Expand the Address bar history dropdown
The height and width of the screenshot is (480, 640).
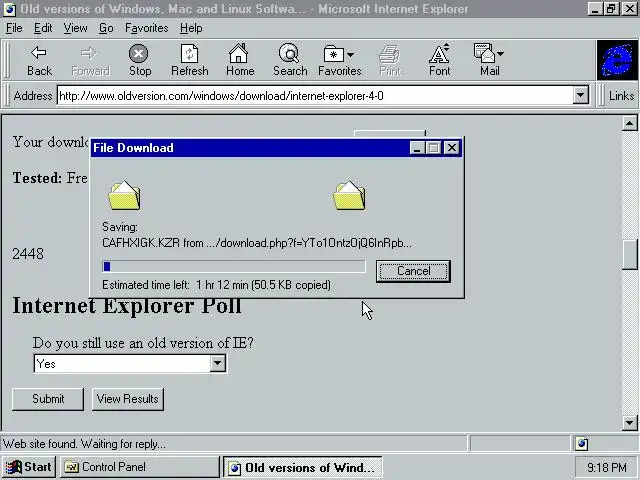coord(580,96)
